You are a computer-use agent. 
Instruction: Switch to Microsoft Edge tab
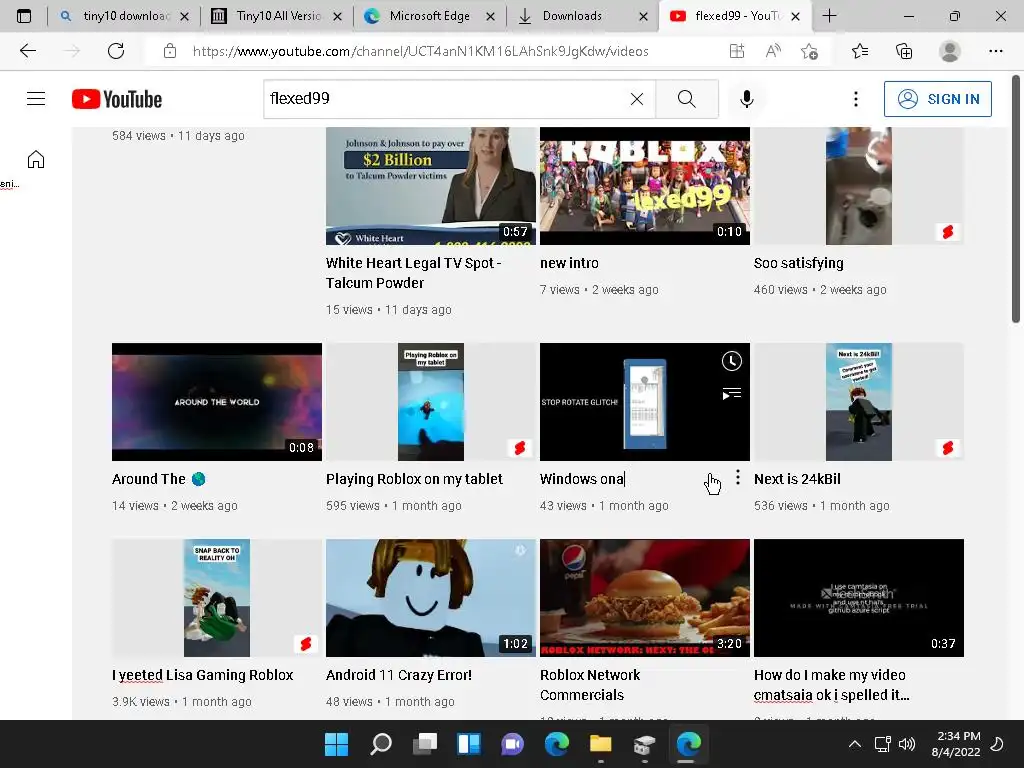click(429, 16)
